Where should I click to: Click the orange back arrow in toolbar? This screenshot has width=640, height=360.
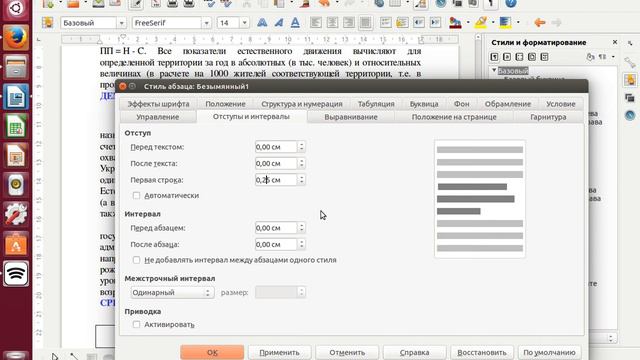[540, 22]
